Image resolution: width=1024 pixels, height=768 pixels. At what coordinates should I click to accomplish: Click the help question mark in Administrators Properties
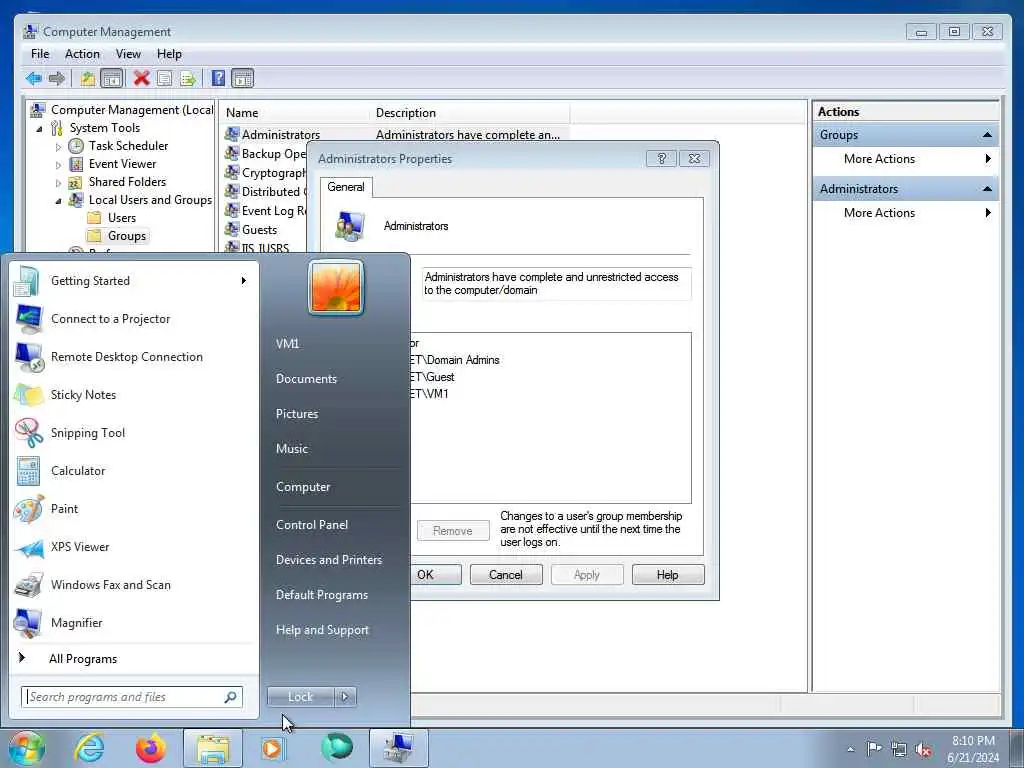point(661,159)
